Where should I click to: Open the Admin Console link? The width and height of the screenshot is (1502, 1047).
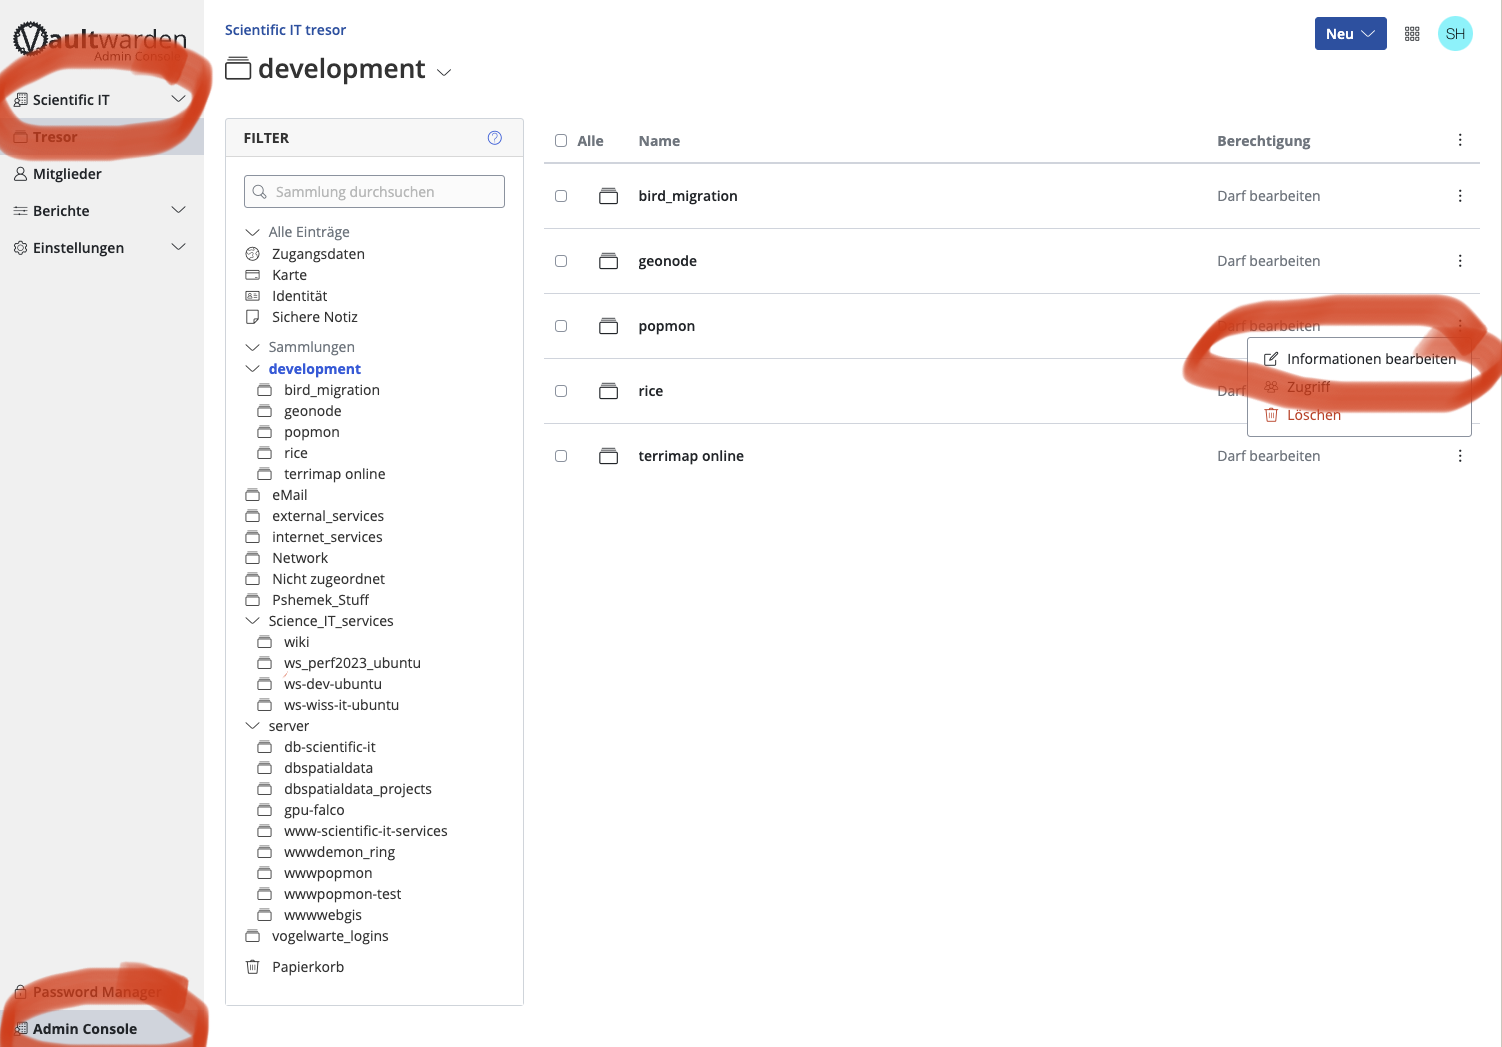tap(83, 1028)
